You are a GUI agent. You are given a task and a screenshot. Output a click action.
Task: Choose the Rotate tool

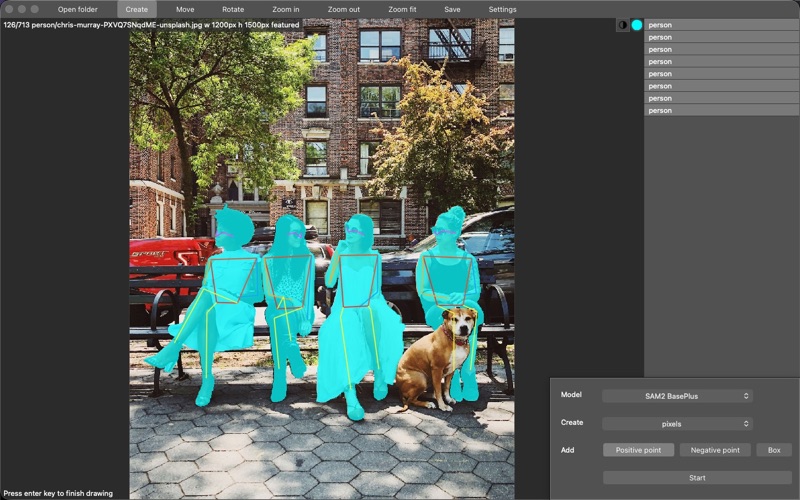(x=233, y=9)
